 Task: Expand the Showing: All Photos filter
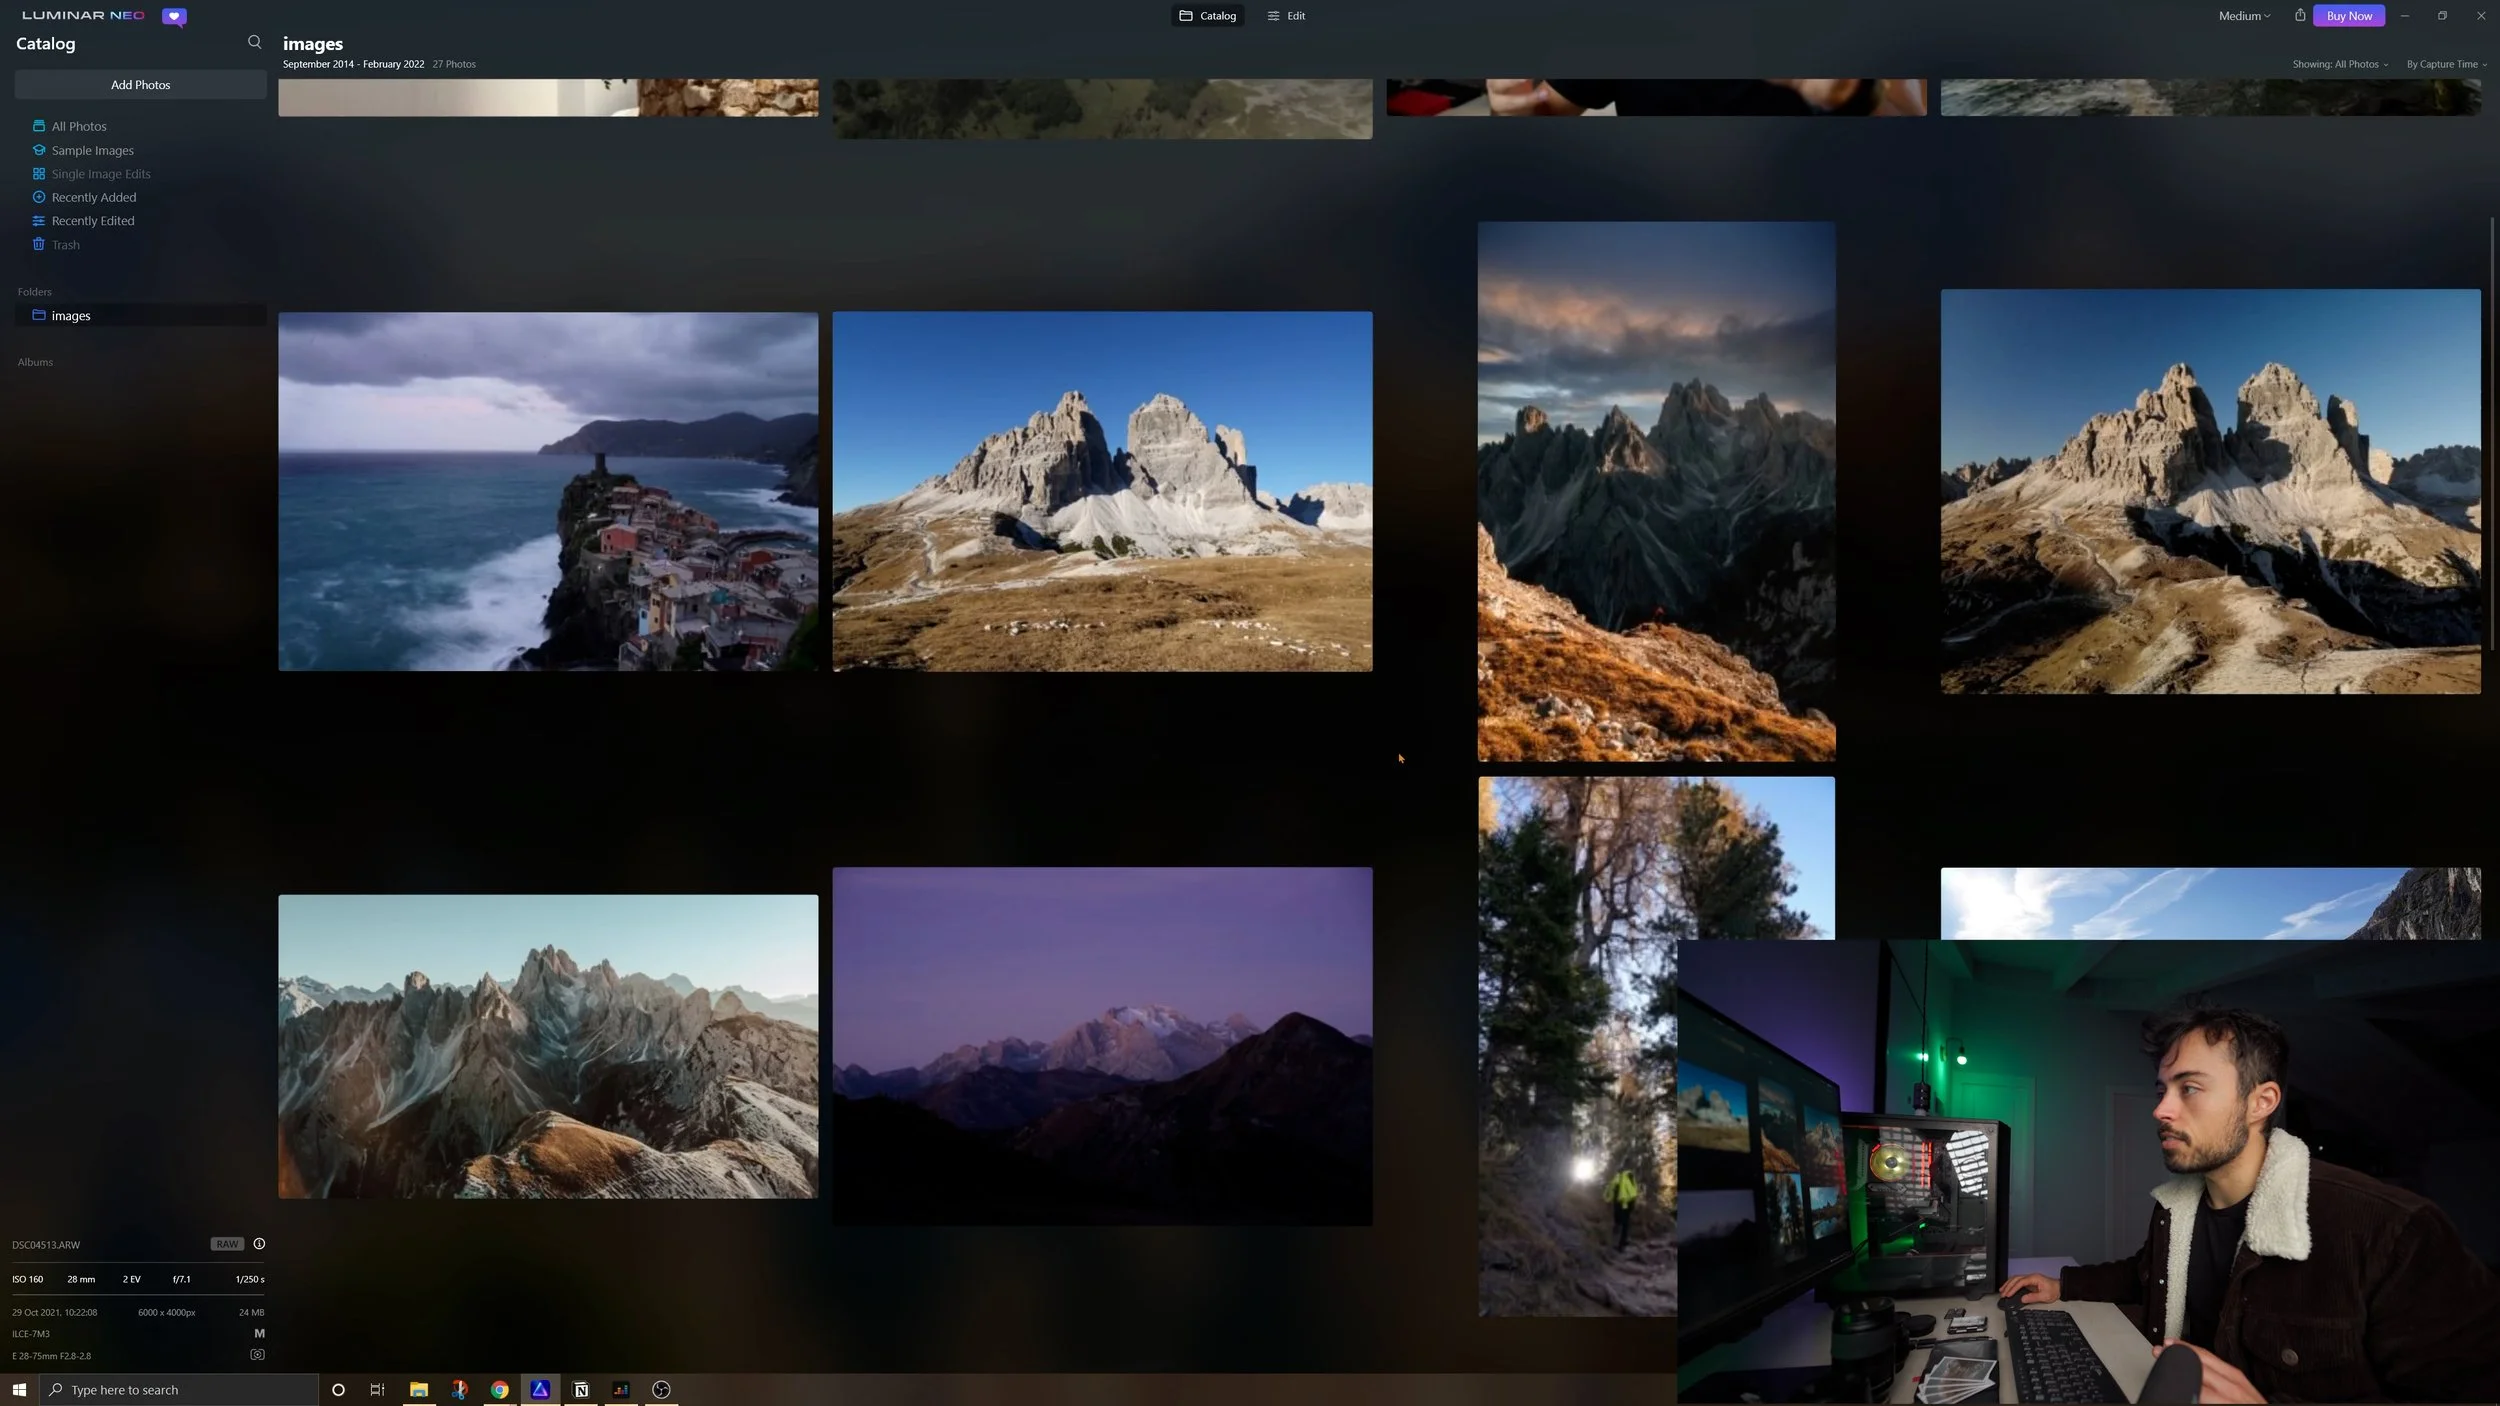coord(2339,64)
